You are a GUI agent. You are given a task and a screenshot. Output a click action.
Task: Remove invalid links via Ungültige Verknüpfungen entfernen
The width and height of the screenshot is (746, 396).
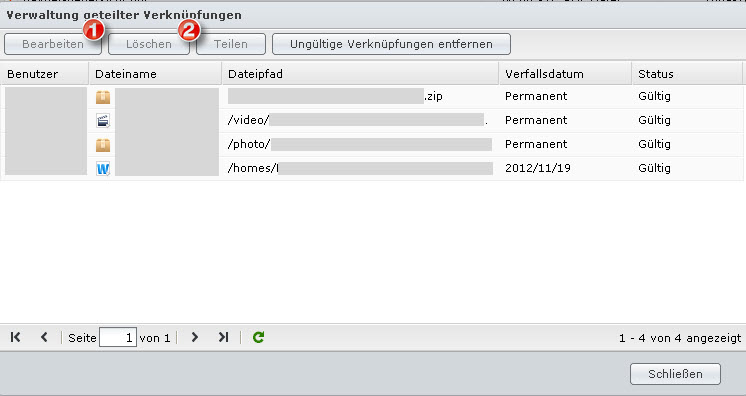391,44
